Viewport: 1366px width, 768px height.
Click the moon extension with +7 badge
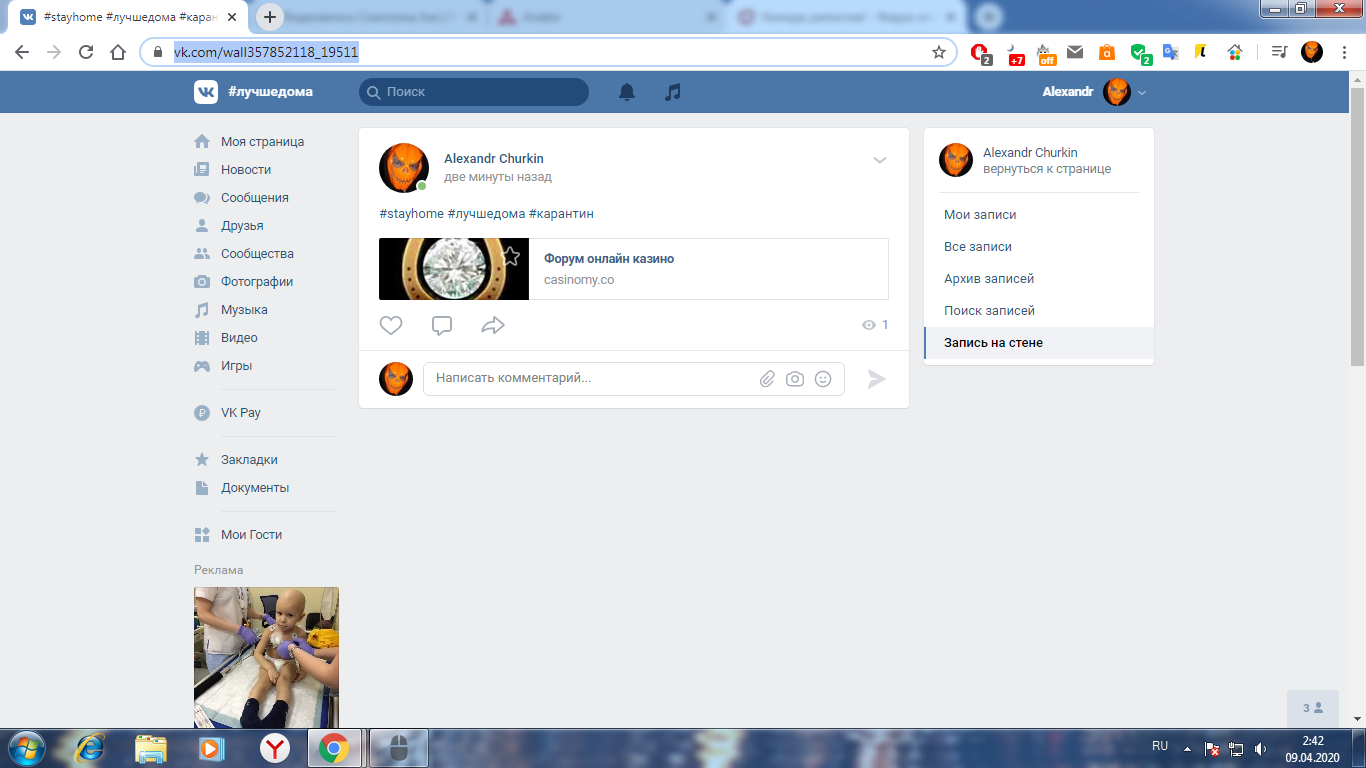pos(1015,53)
